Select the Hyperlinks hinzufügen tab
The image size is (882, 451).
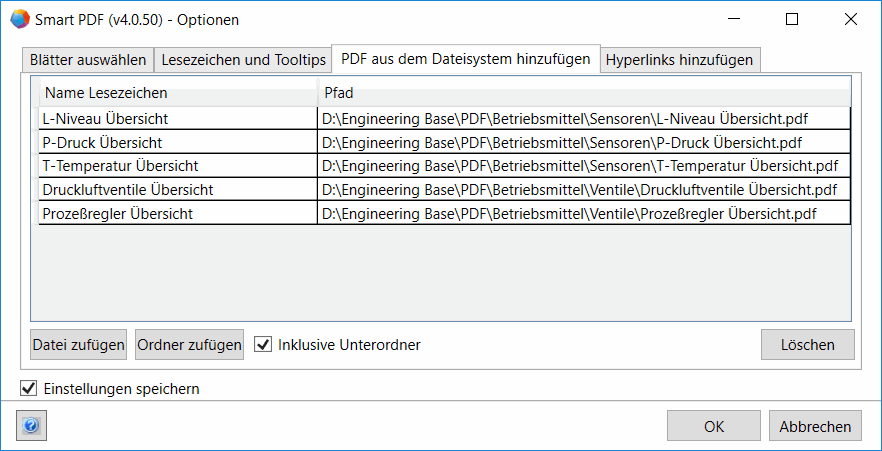(x=679, y=60)
